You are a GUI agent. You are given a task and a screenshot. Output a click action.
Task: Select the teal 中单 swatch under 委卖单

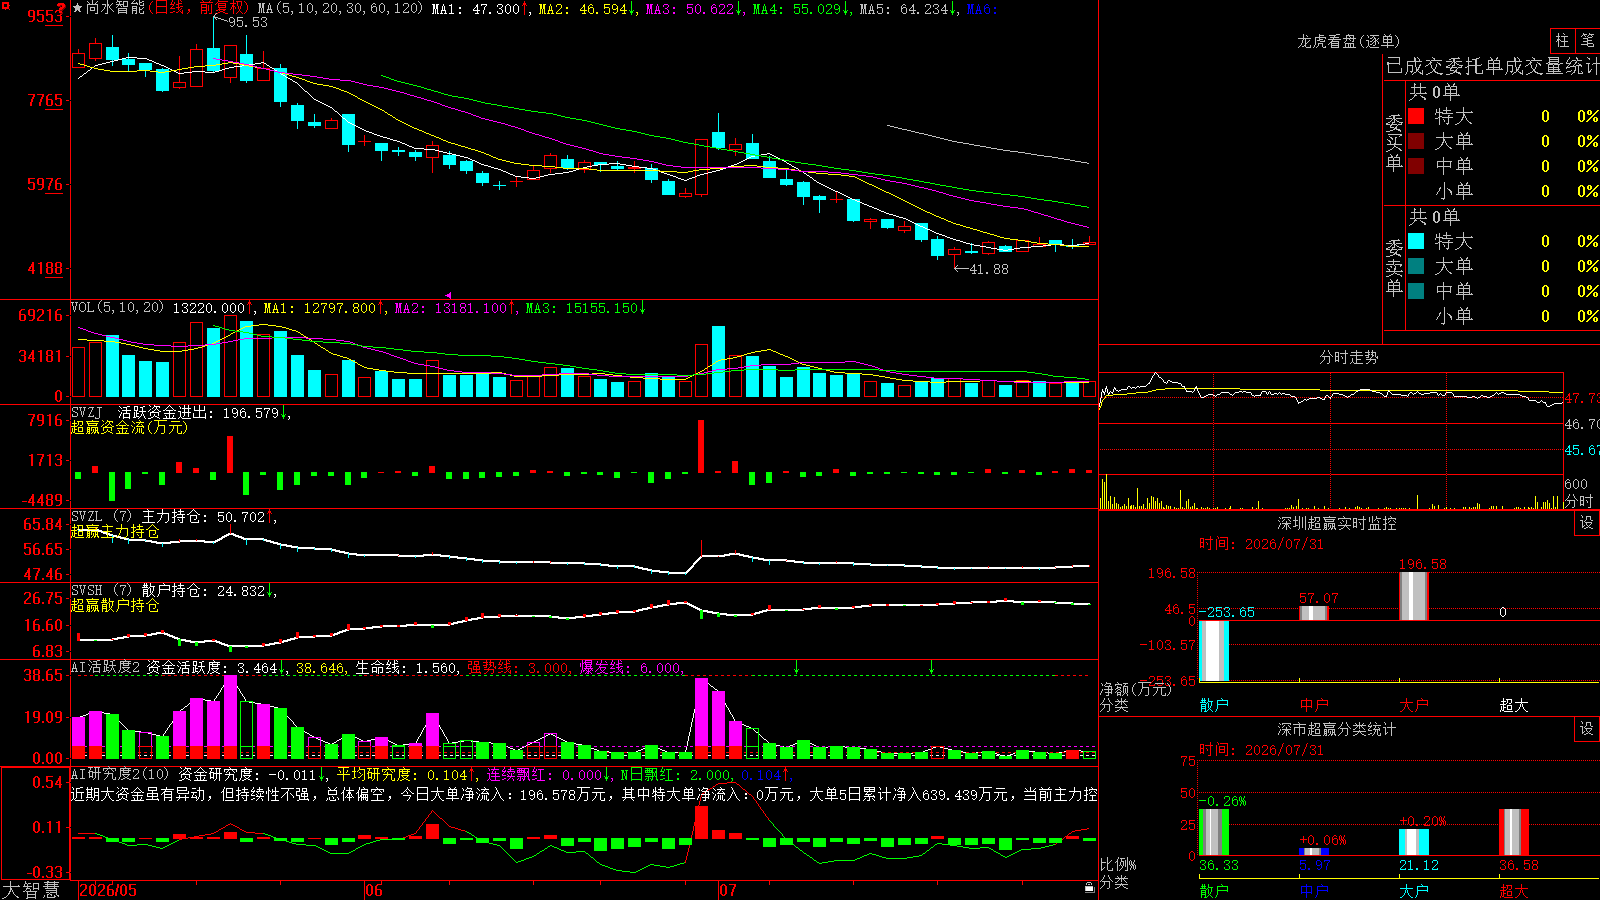click(x=1416, y=291)
